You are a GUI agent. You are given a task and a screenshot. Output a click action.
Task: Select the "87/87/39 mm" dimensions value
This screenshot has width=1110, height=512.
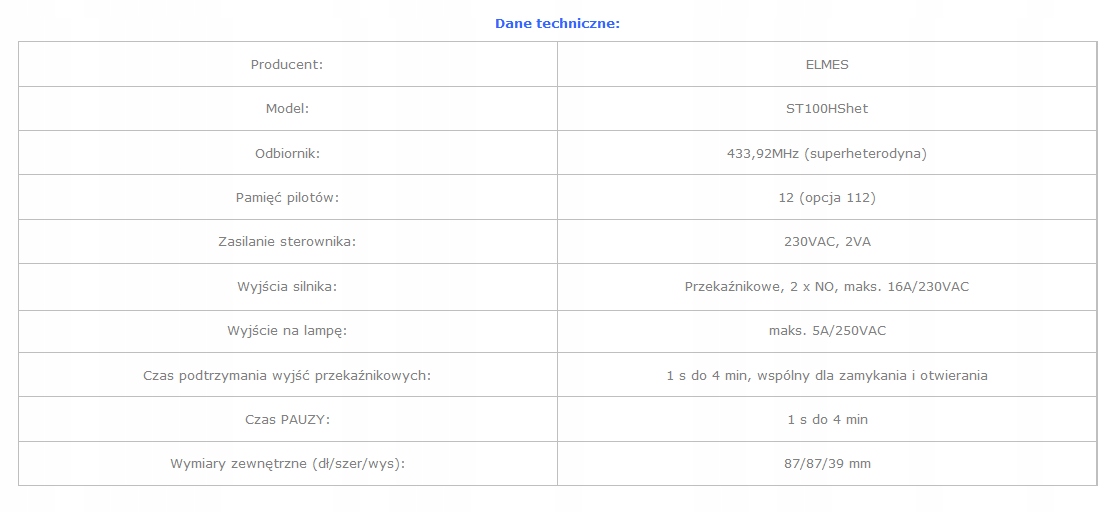(826, 464)
